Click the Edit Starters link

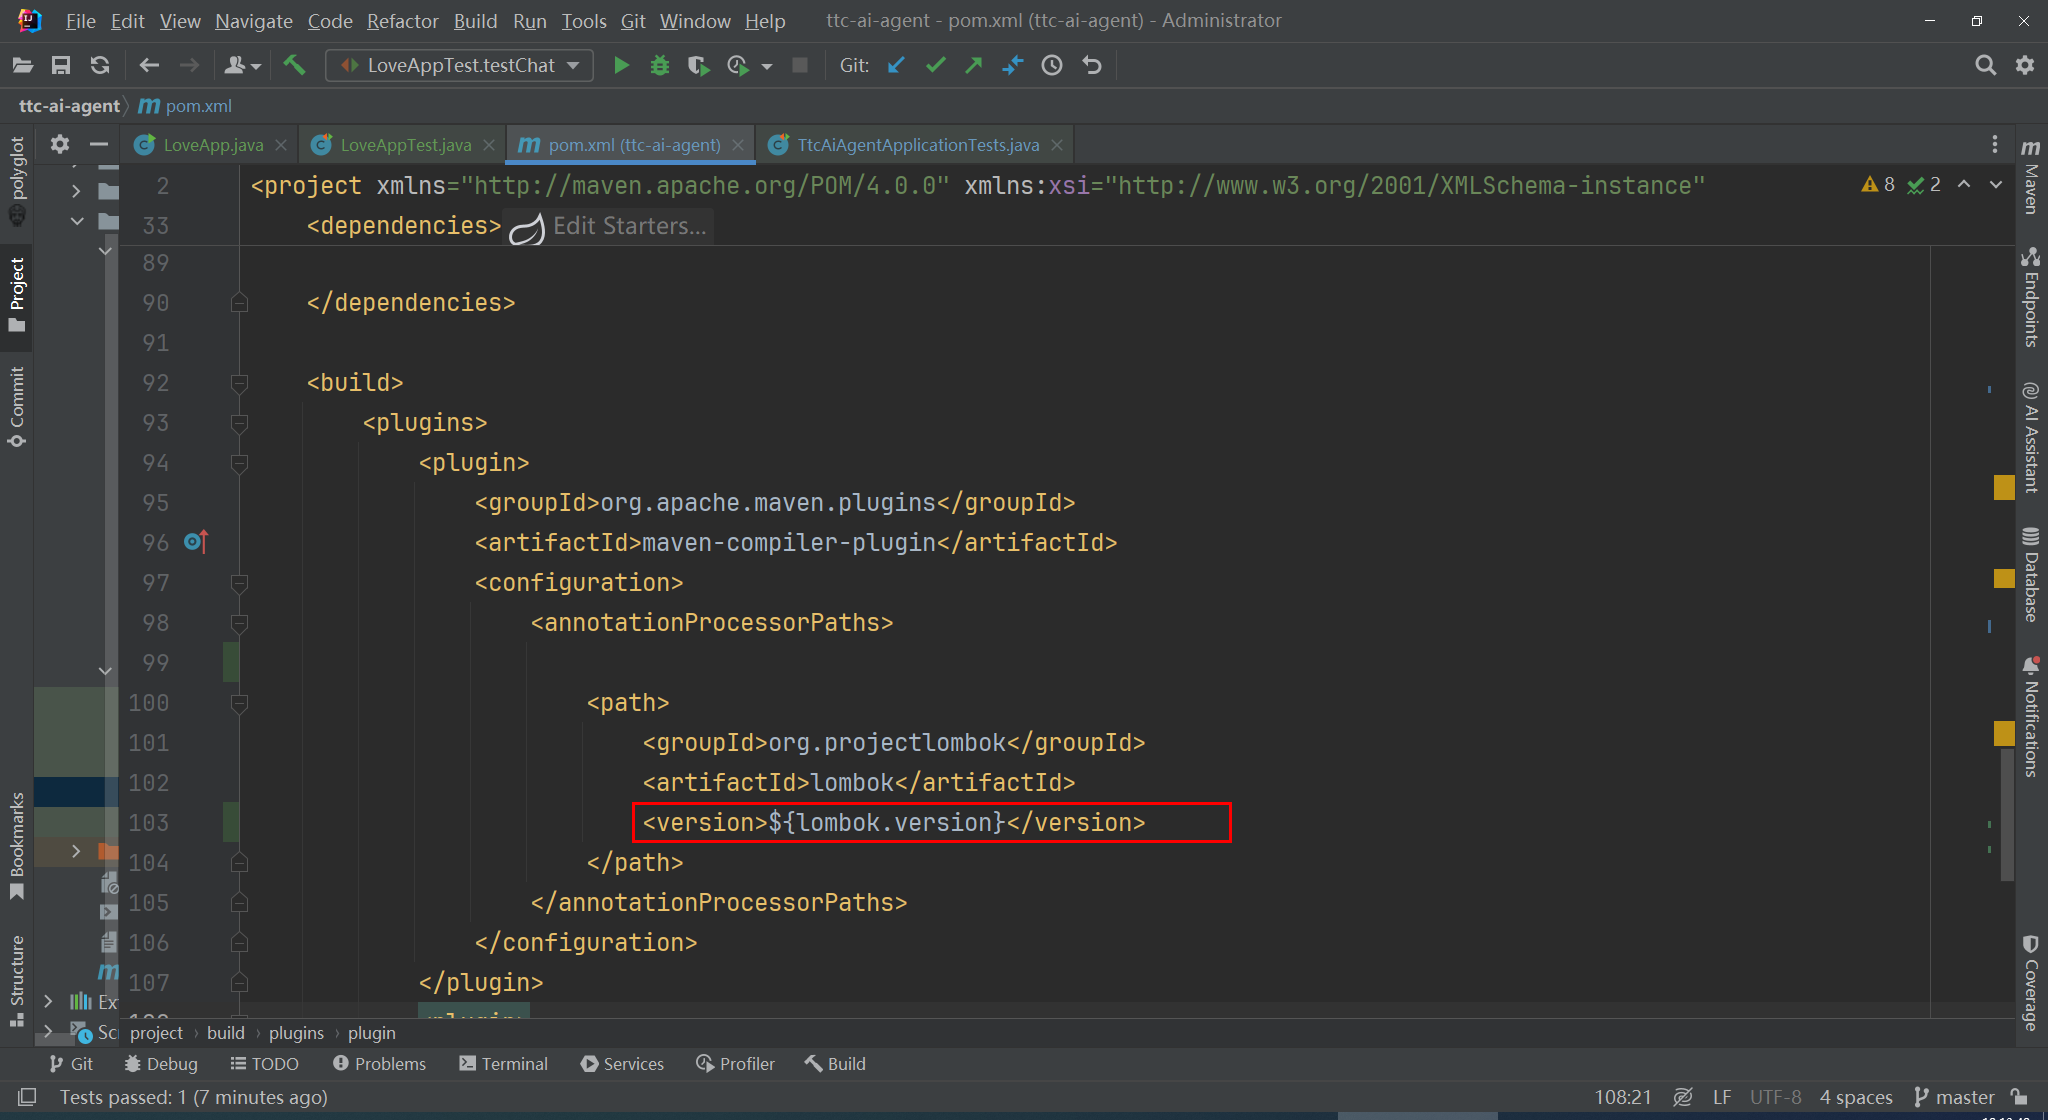tap(628, 225)
